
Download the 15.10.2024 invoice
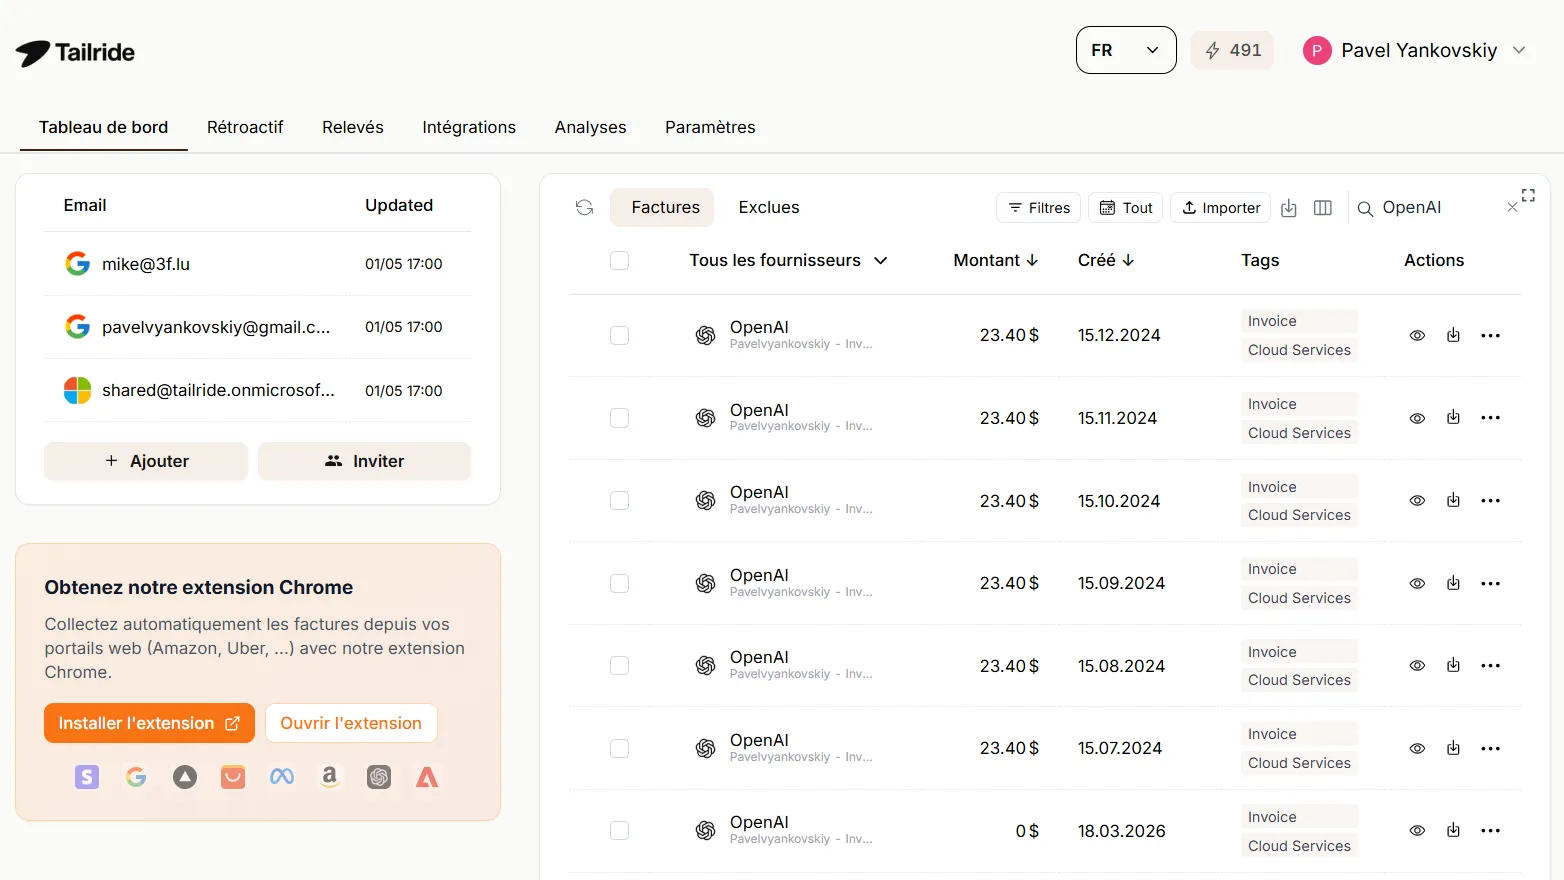tap(1453, 500)
